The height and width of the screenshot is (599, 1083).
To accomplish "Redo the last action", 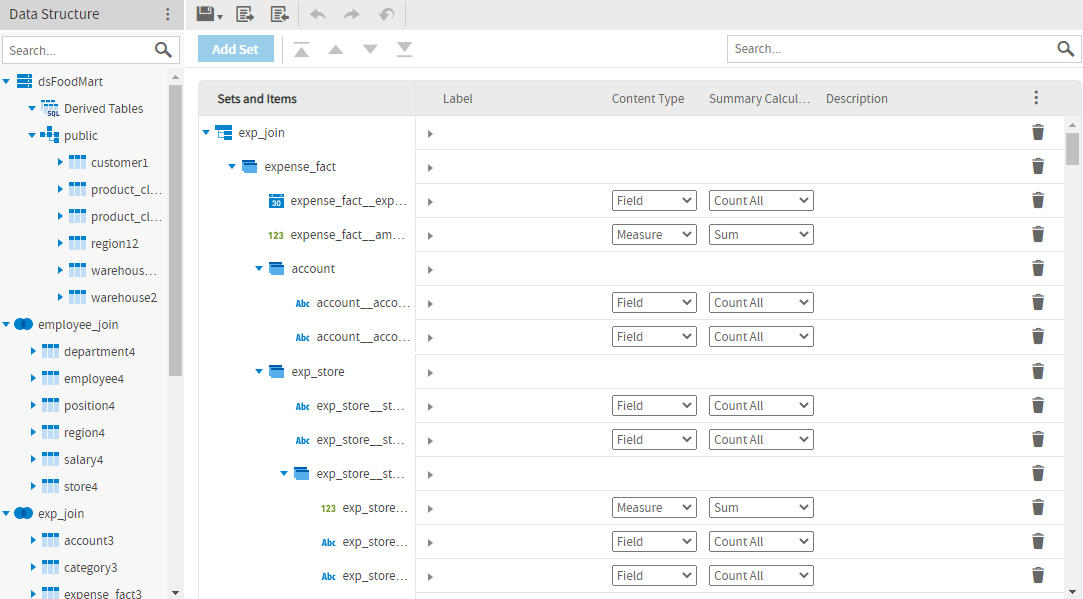I will click(x=352, y=14).
